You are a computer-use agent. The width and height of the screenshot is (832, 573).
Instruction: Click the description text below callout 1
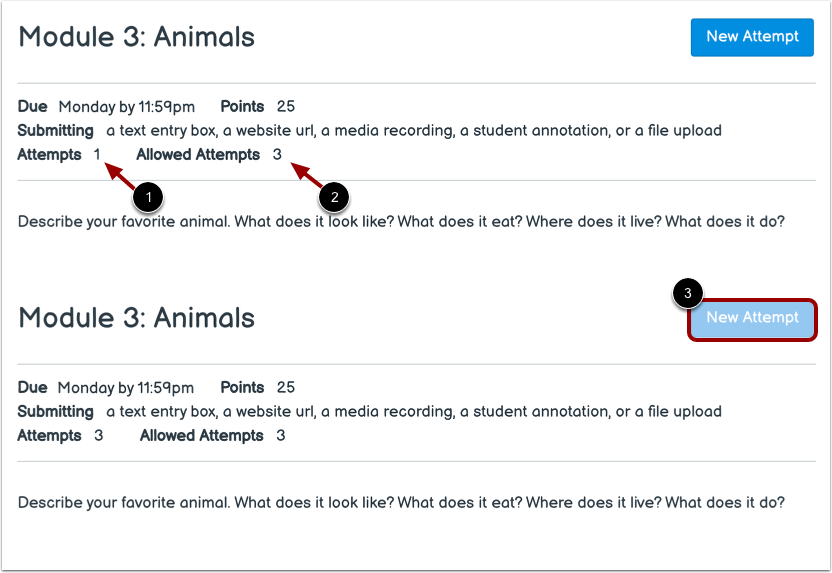click(400, 221)
